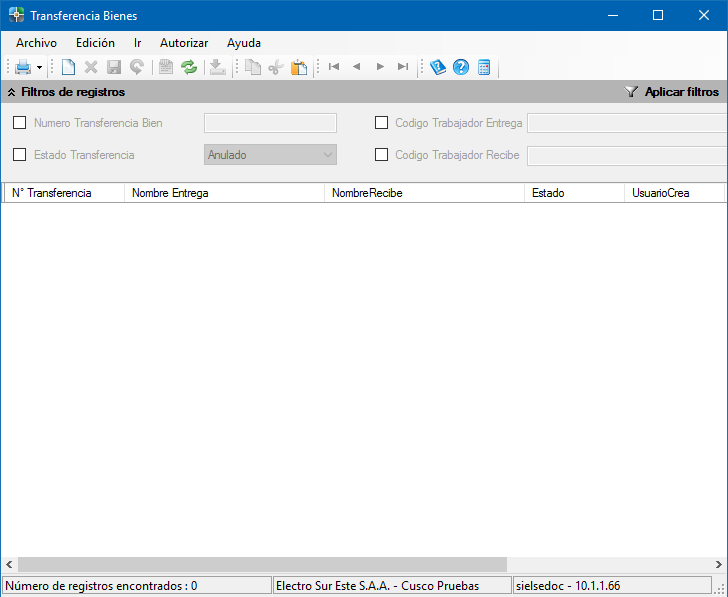Click Aplicar filtros button
Screen dimensions: 728x597
672,92
